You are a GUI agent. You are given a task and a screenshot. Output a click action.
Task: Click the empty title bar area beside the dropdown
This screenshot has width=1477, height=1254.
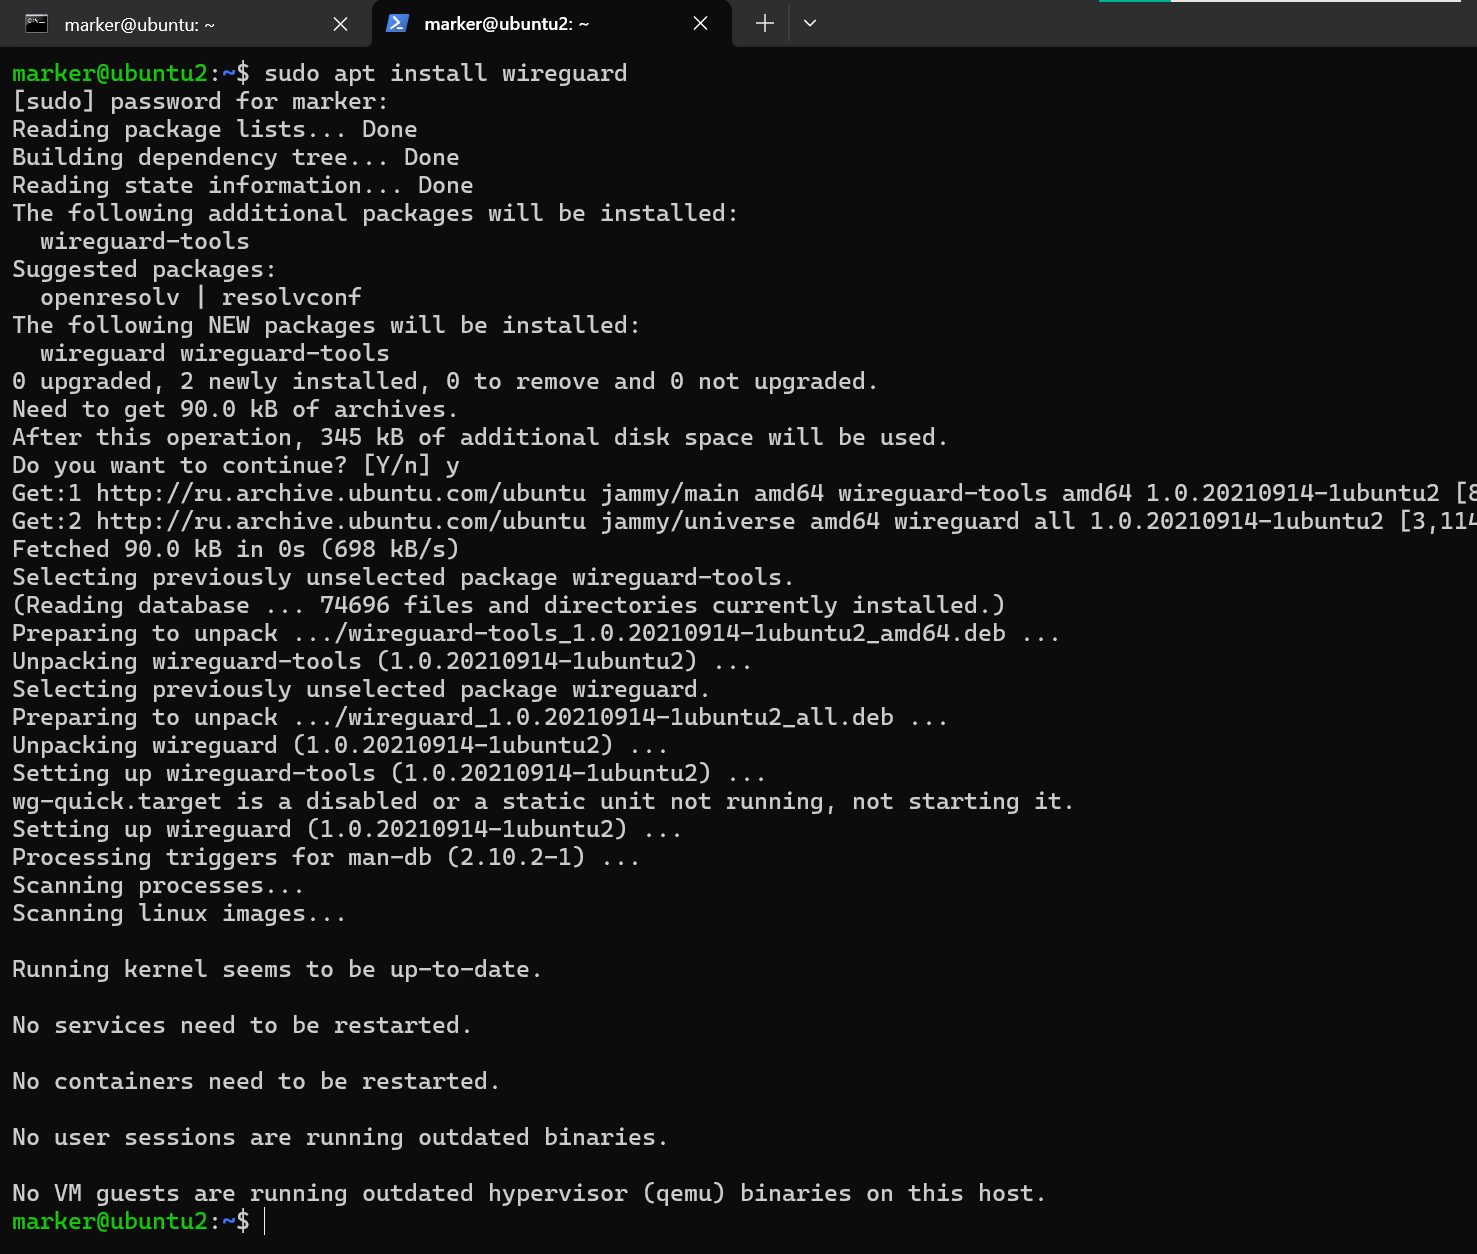point(1100,25)
